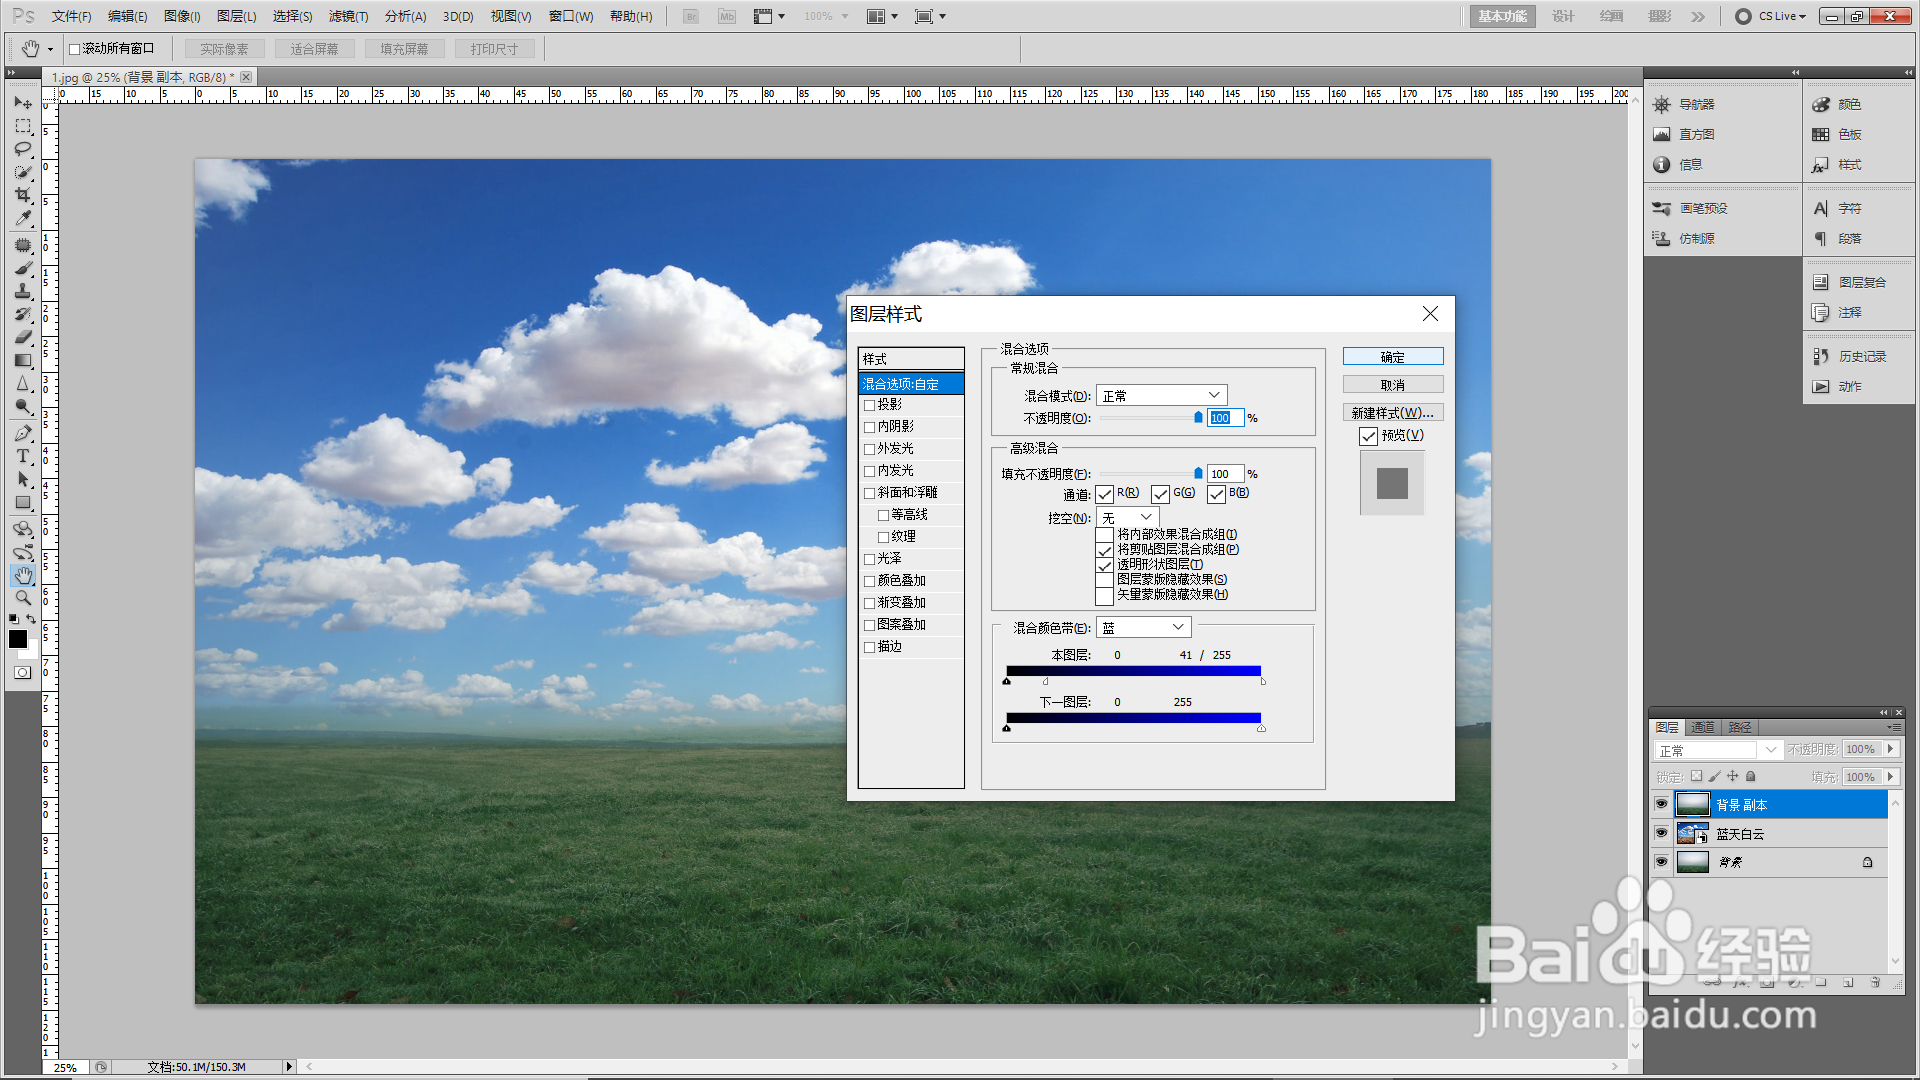Select the Lasso tool in toolbox

click(x=23, y=149)
